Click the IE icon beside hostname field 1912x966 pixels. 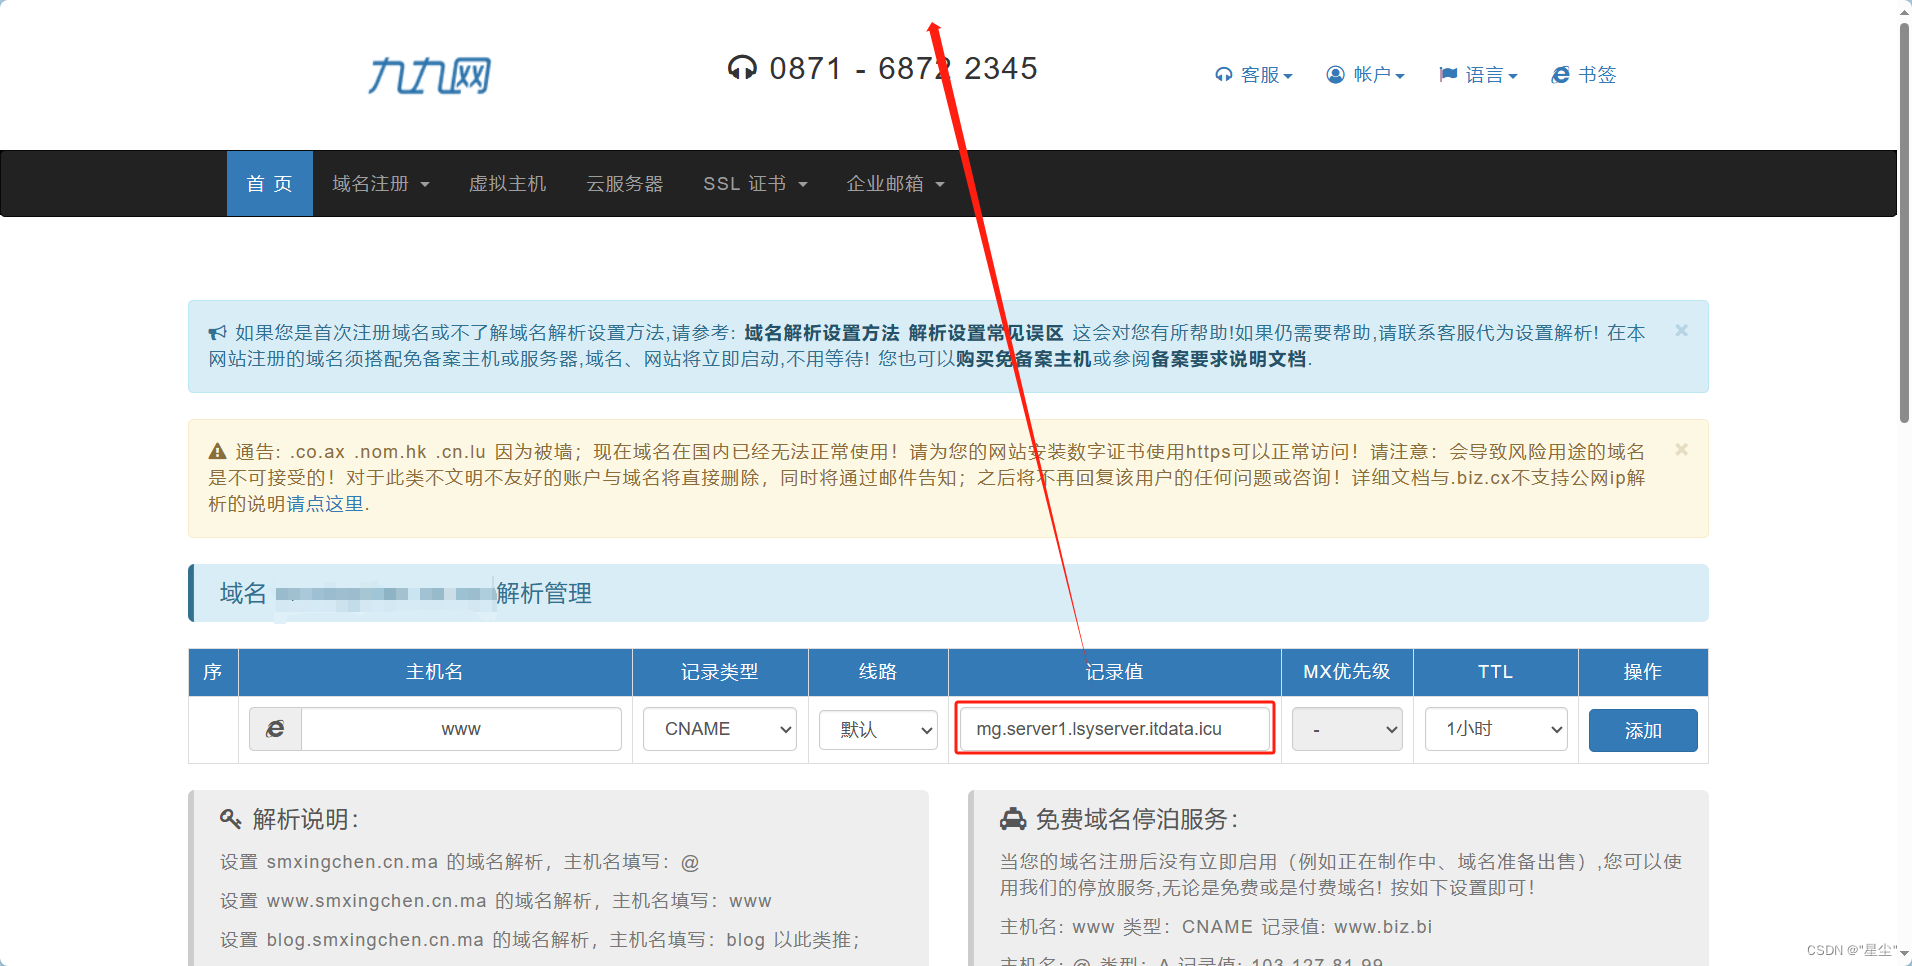click(275, 729)
